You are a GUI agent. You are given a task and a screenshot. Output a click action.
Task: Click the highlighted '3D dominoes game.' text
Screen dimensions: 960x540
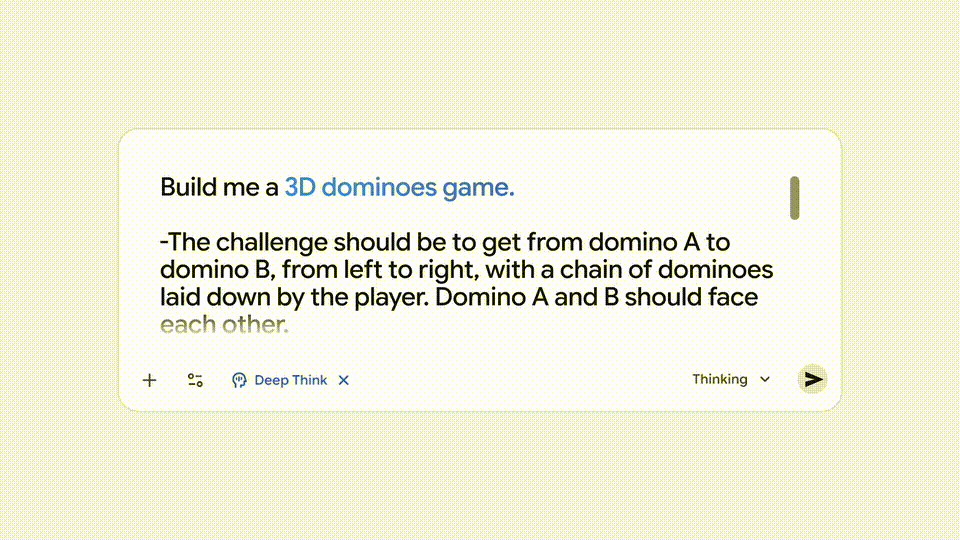click(x=399, y=187)
